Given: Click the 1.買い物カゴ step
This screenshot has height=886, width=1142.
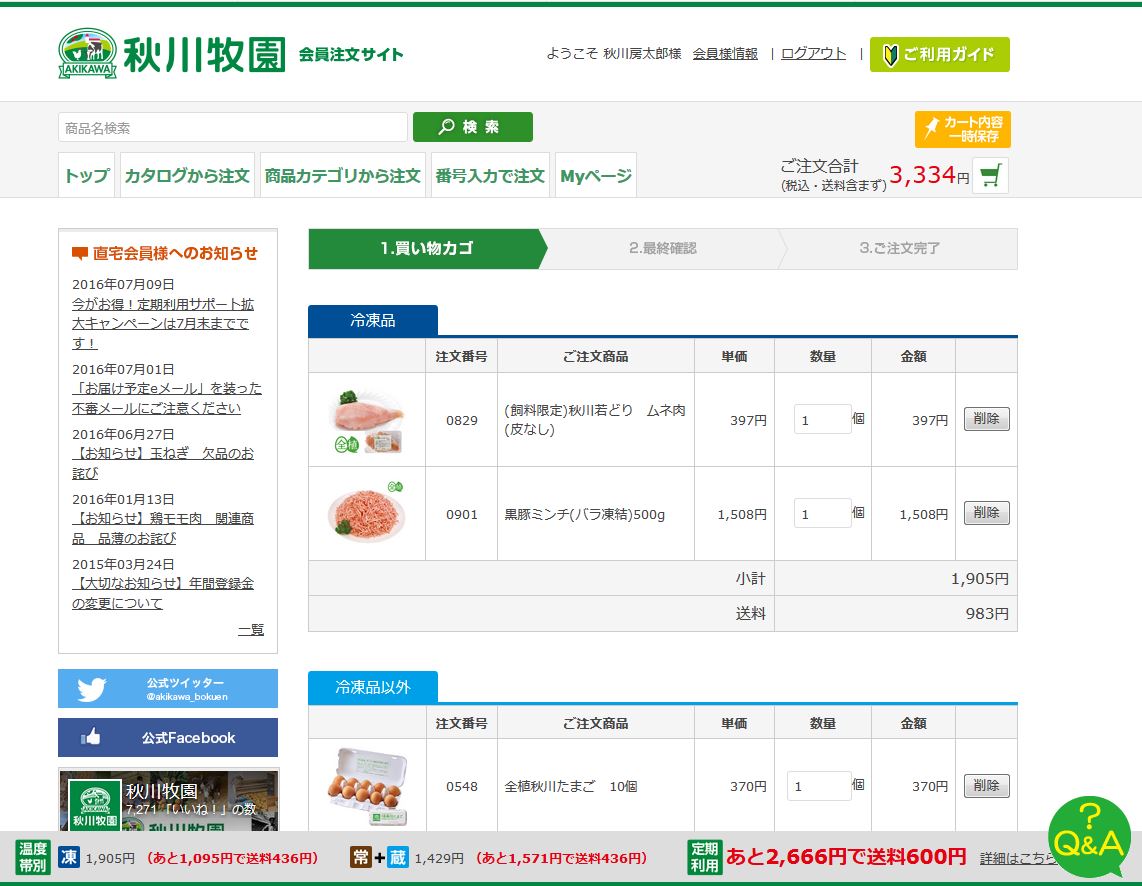Looking at the screenshot, I should [x=427, y=248].
